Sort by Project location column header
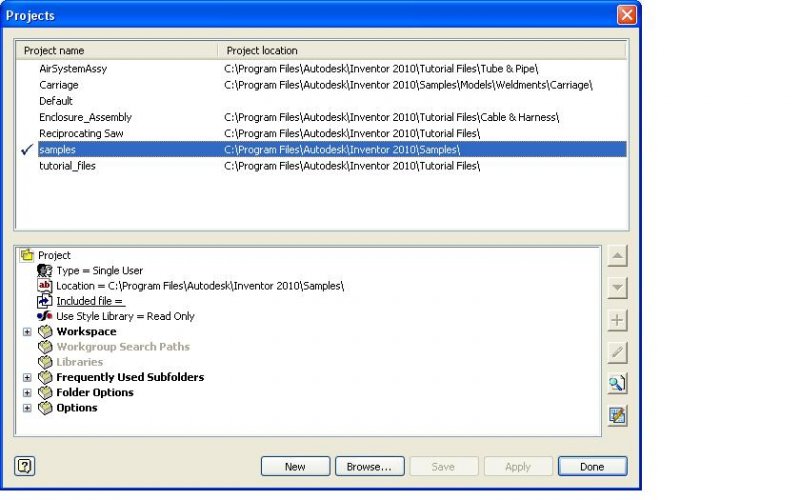This screenshot has height=500, width=800. pyautogui.click(x=422, y=51)
